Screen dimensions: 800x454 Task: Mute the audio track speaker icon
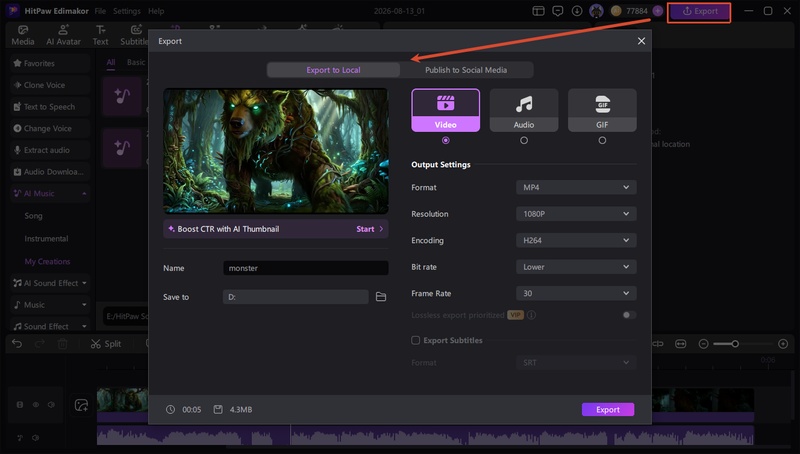pos(35,438)
